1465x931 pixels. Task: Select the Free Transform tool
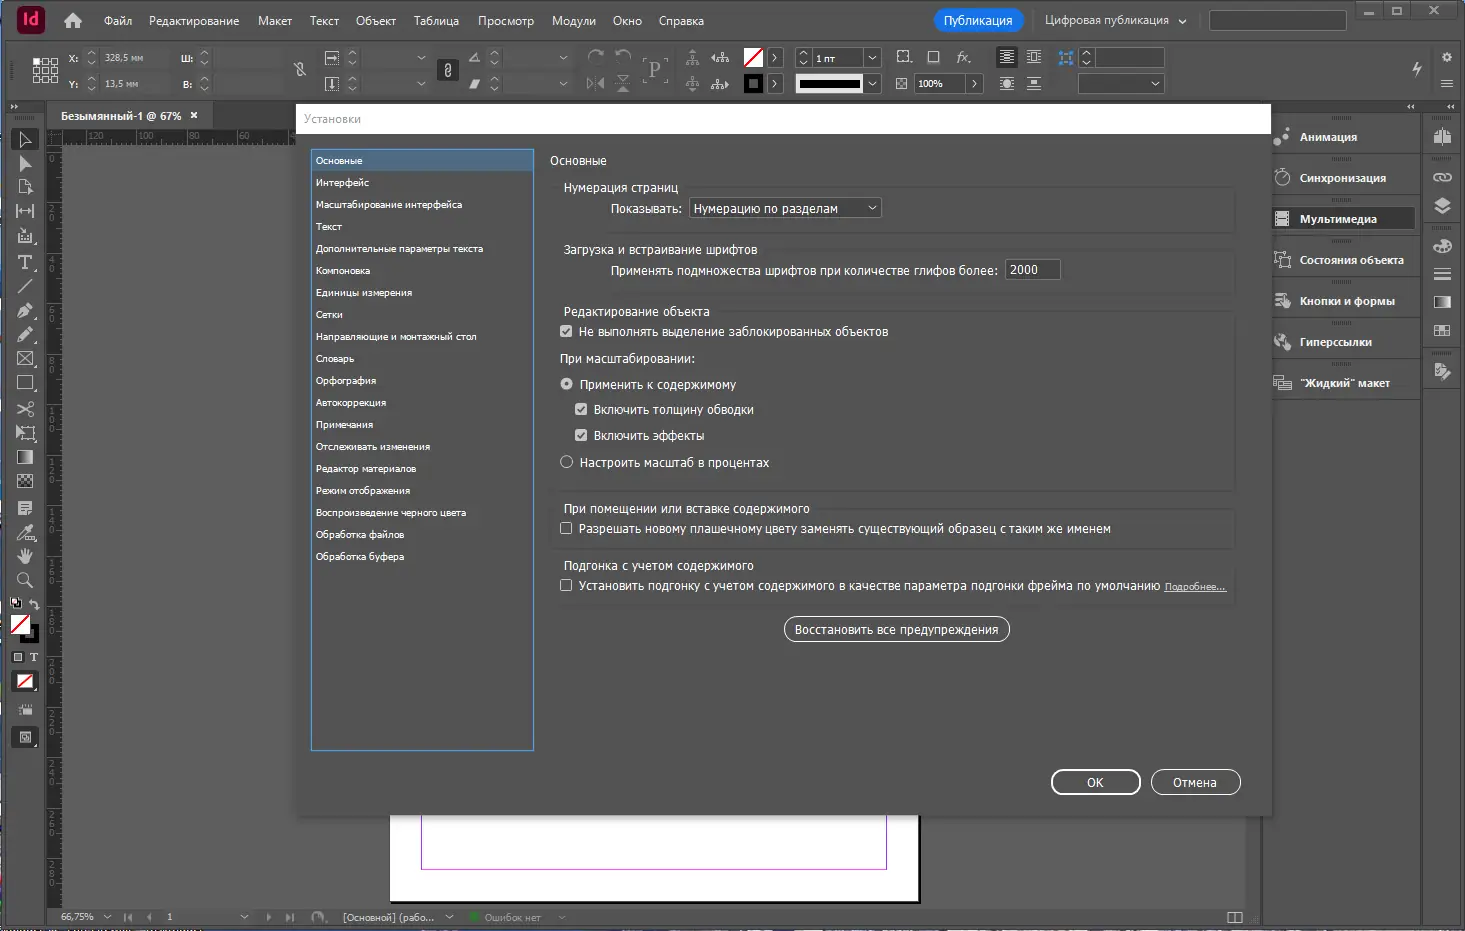point(25,433)
